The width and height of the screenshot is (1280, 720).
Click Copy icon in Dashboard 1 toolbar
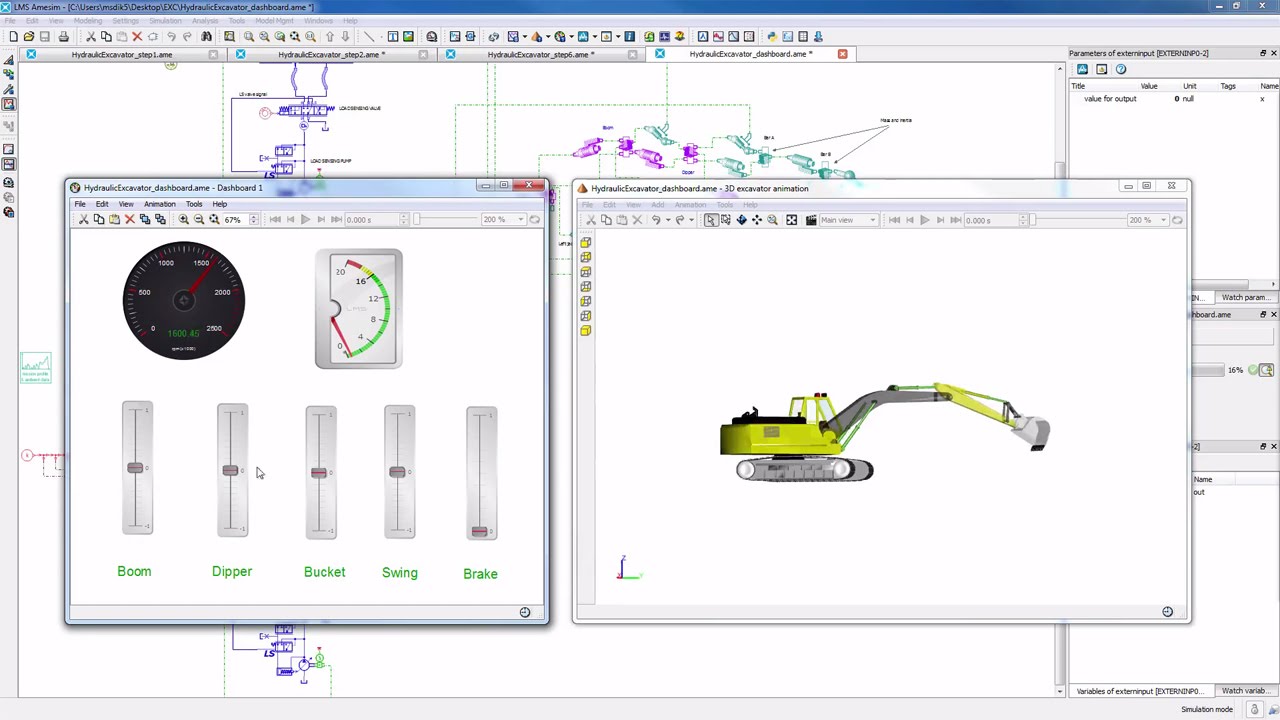point(99,220)
